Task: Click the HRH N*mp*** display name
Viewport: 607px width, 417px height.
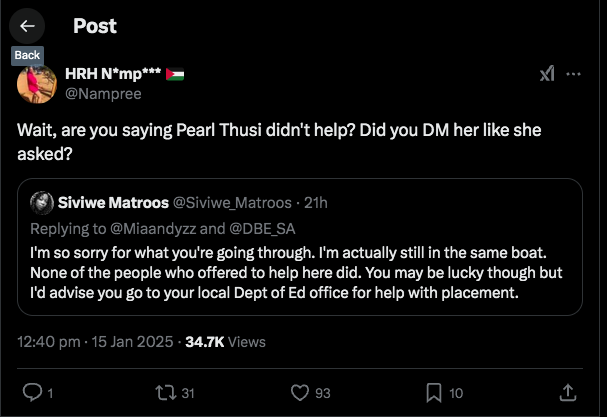Action: (113, 74)
